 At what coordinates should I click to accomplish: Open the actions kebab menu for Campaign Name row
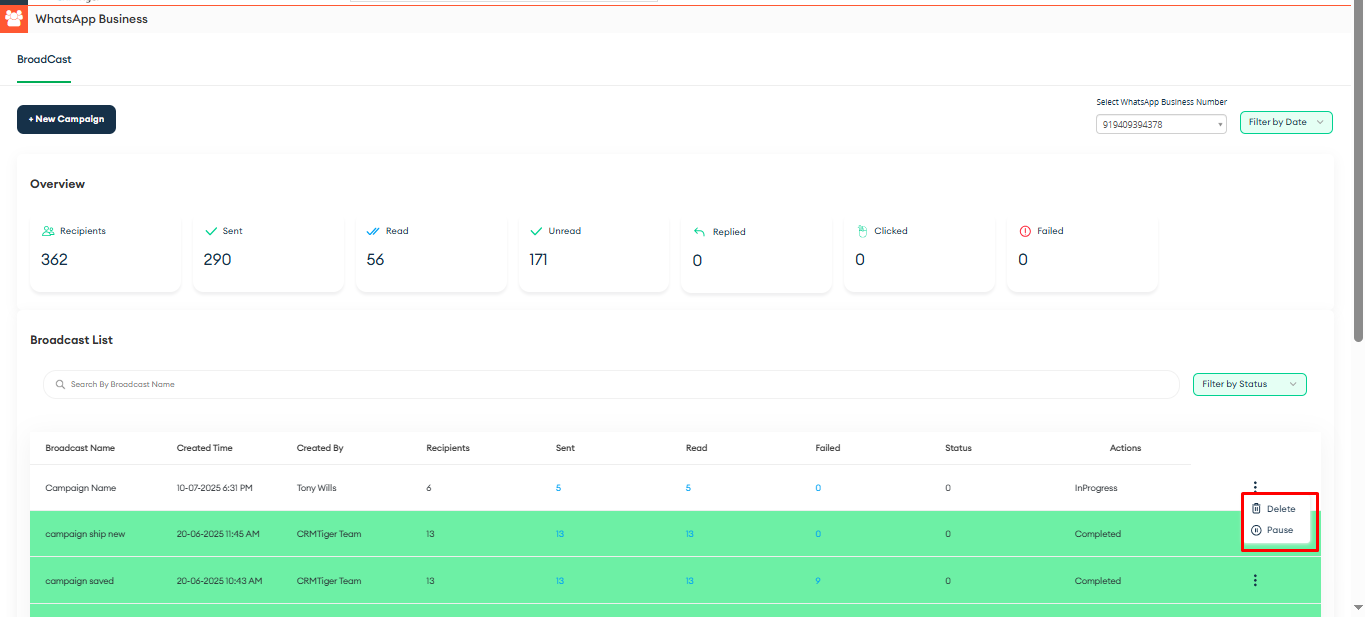[x=1255, y=487]
